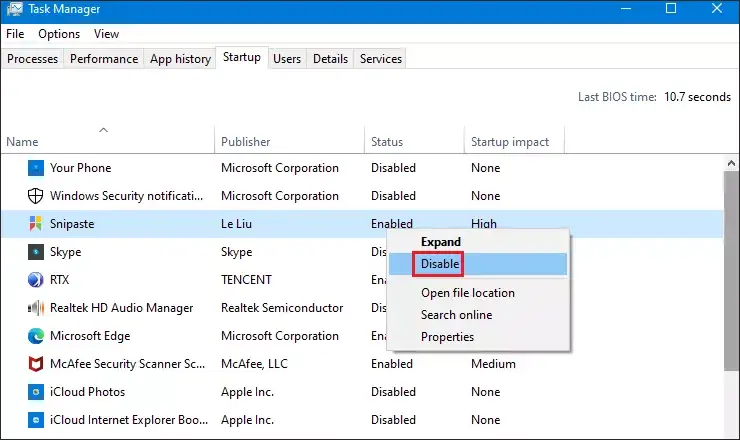
Task: Open the View menu
Action: pyautogui.click(x=106, y=34)
